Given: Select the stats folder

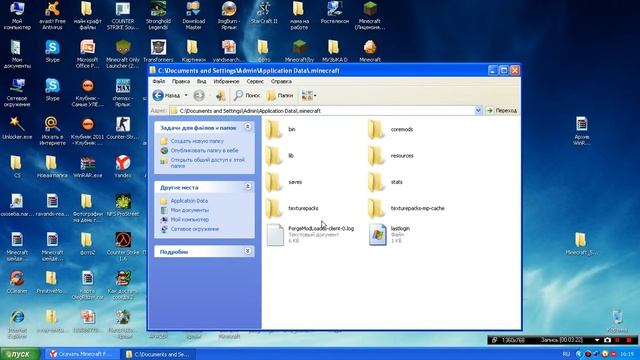Looking at the screenshot, I should click(385, 182).
